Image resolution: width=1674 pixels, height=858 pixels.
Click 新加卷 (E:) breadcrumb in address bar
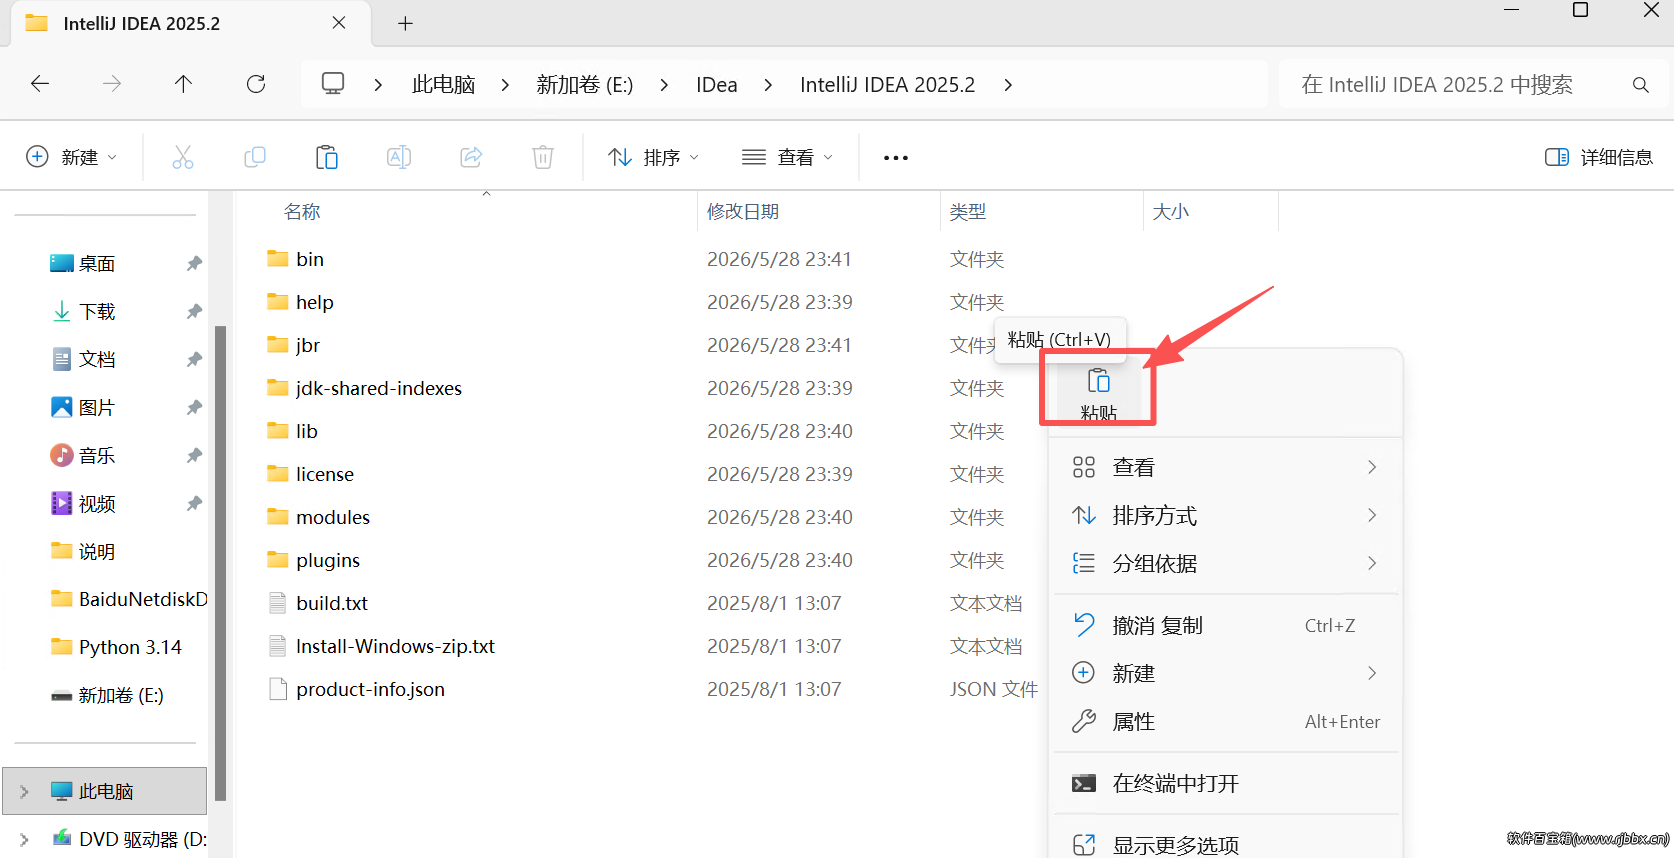(x=585, y=85)
